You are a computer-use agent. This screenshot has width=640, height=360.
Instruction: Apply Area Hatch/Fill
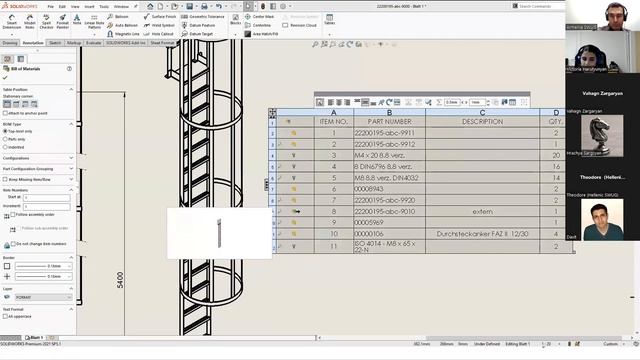261,34
